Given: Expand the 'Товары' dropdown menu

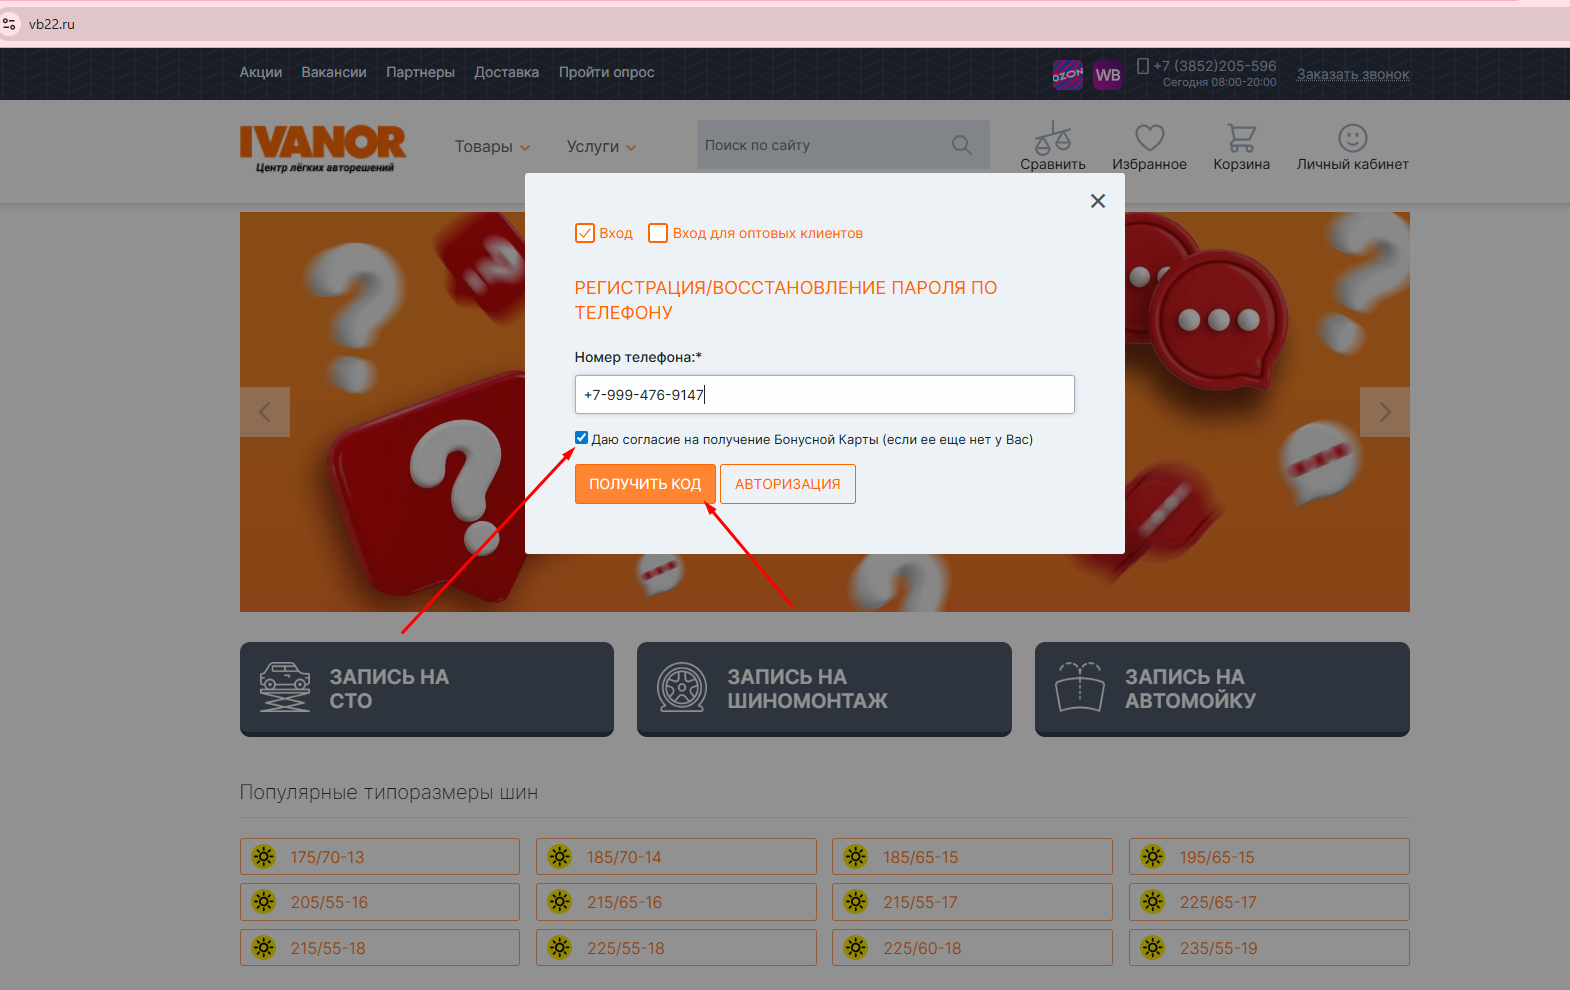Looking at the screenshot, I should (492, 147).
